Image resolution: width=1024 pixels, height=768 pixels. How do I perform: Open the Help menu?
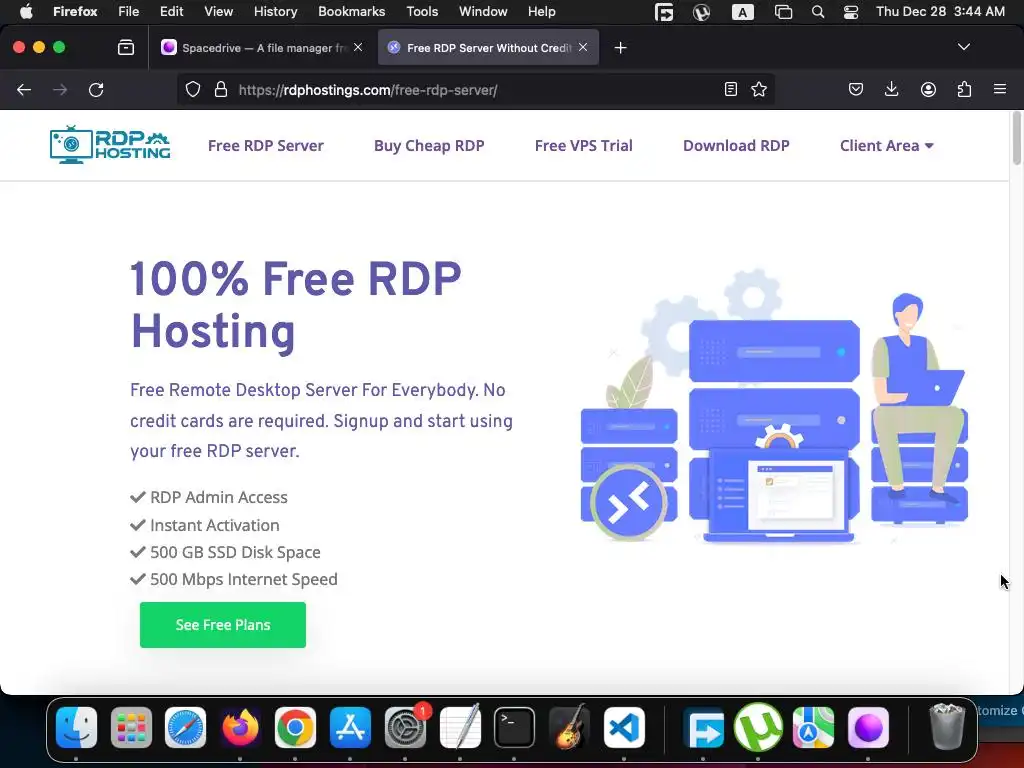pyautogui.click(x=541, y=12)
